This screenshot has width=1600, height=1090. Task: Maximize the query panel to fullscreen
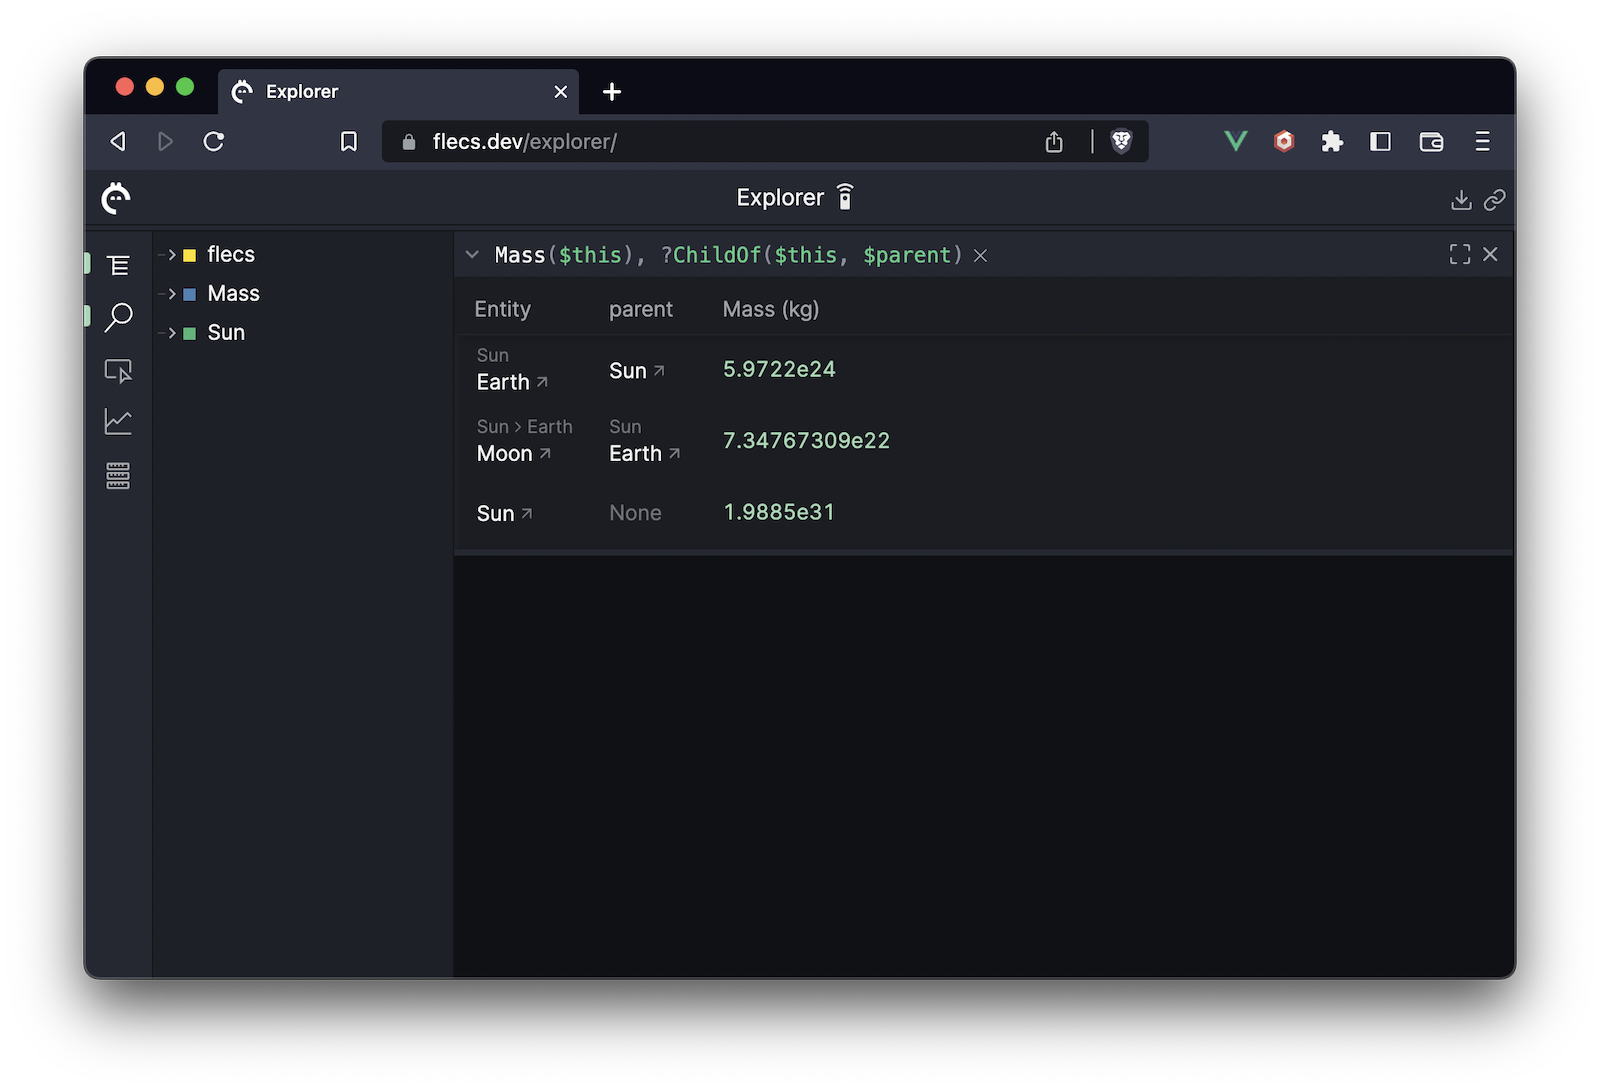click(1459, 255)
